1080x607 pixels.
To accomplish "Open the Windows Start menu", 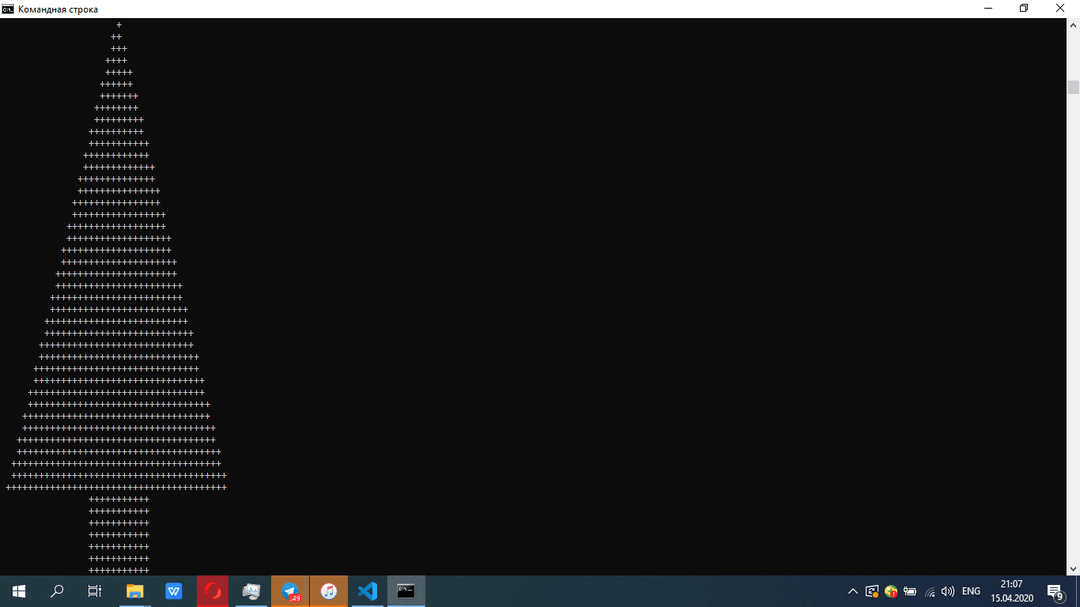I will coord(18,591).
